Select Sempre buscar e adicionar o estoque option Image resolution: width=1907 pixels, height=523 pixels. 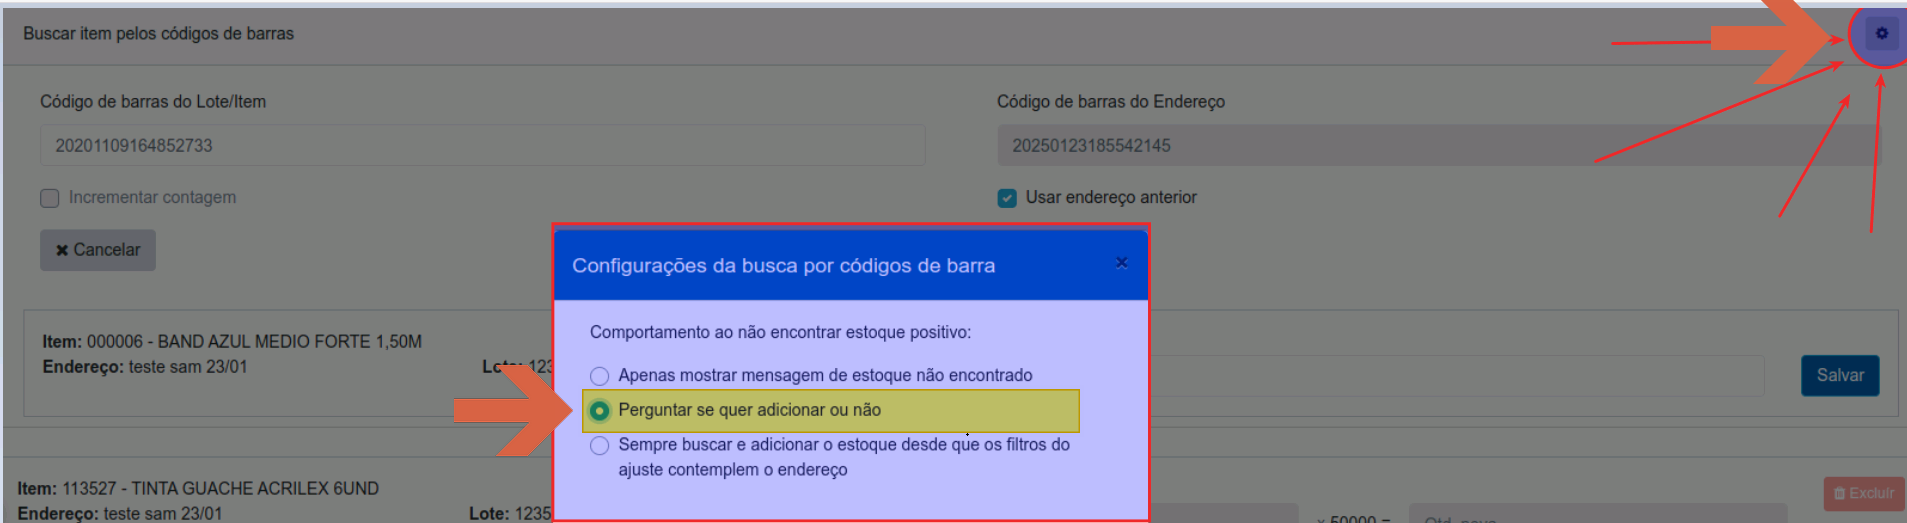(599, 446)
